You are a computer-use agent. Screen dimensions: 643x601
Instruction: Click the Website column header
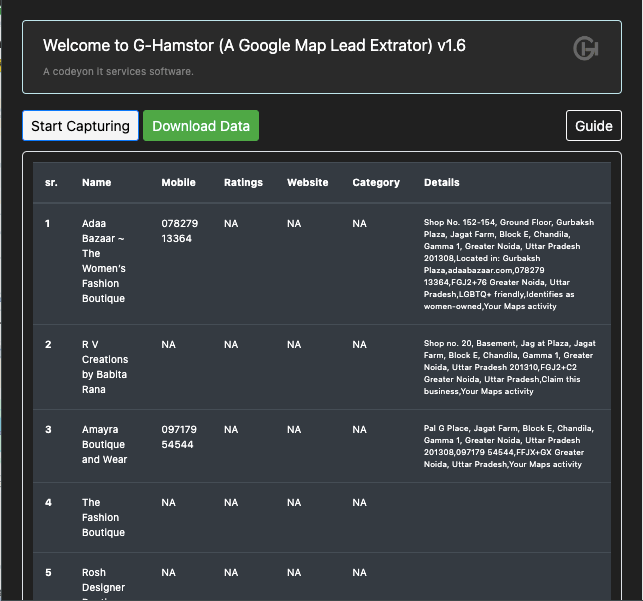tap(307, 183)
